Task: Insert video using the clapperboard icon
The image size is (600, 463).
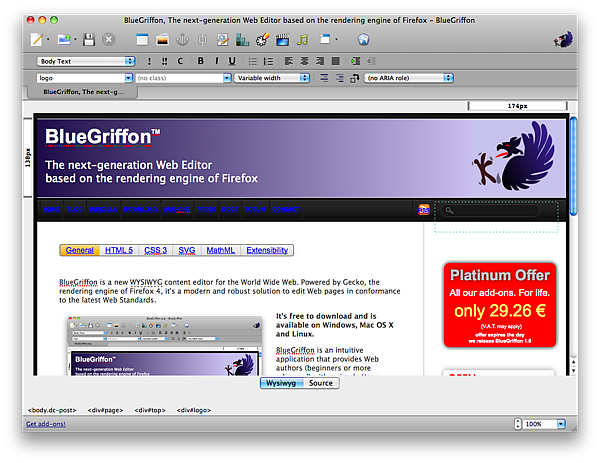Action: tap(283, 40)
